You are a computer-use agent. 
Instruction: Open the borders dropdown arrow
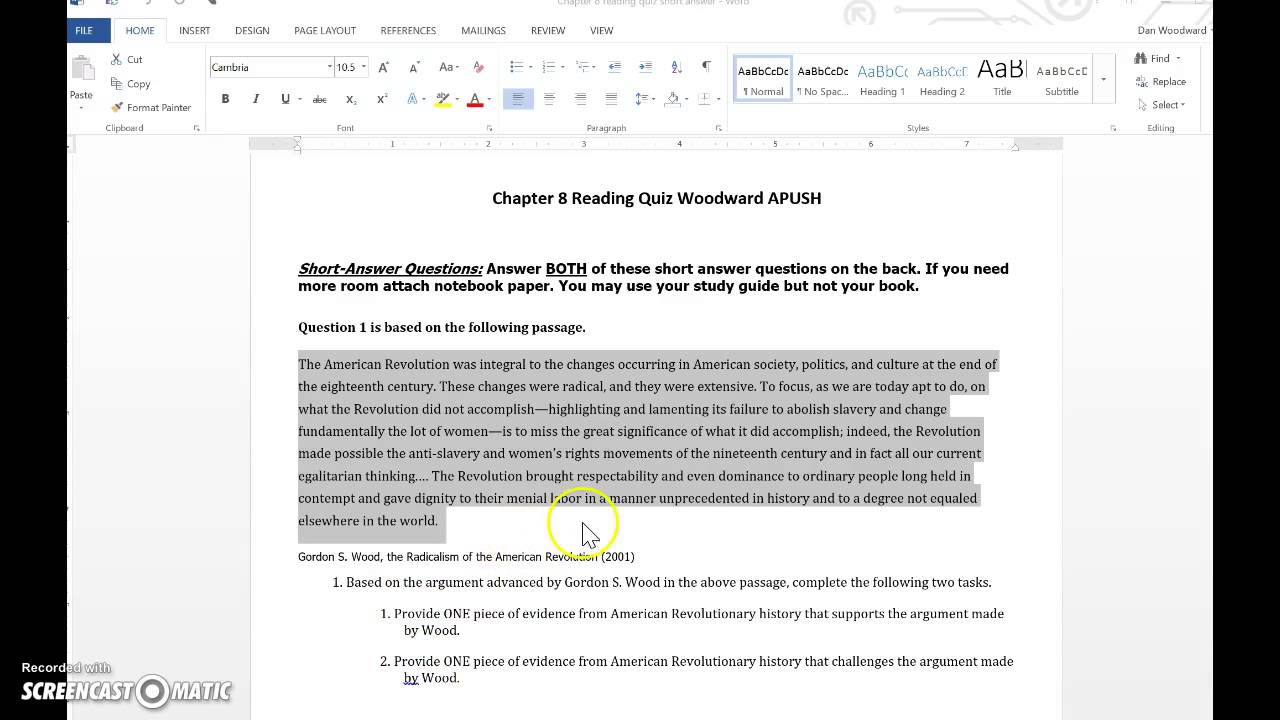pos(718,99)
